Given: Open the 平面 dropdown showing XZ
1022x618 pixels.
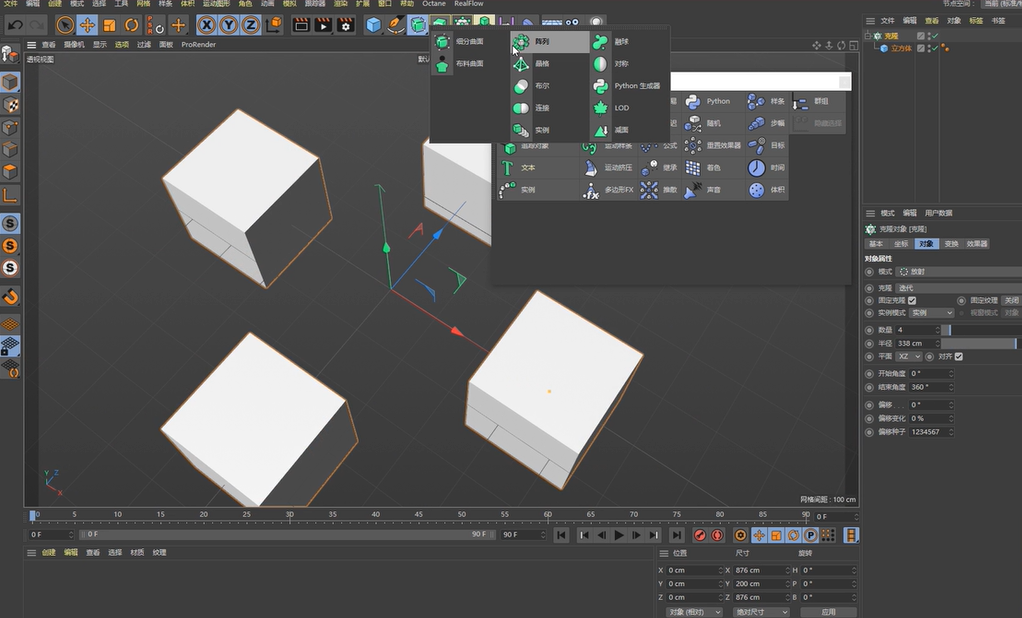Looking at the screenshot, I should tap(908, 356).
